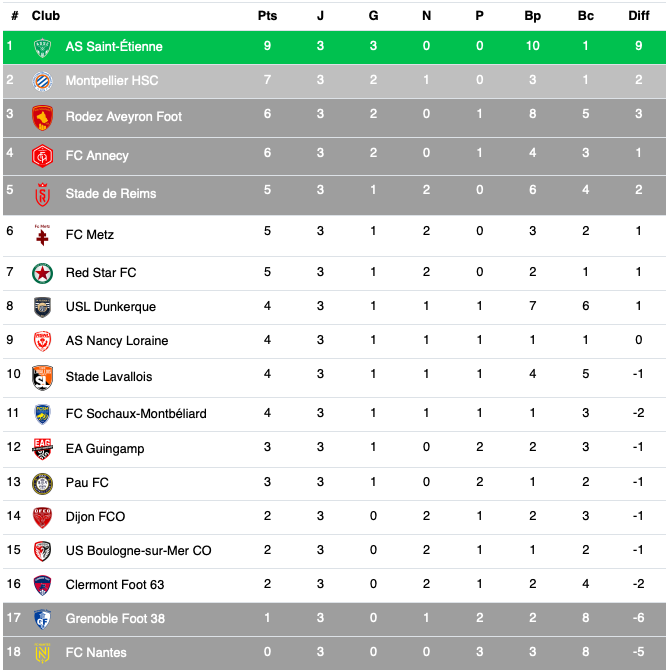This screenshot has height=671, width=669.
Task: Click the Stade Lavallois SL logo
Action: pos(42,378)
